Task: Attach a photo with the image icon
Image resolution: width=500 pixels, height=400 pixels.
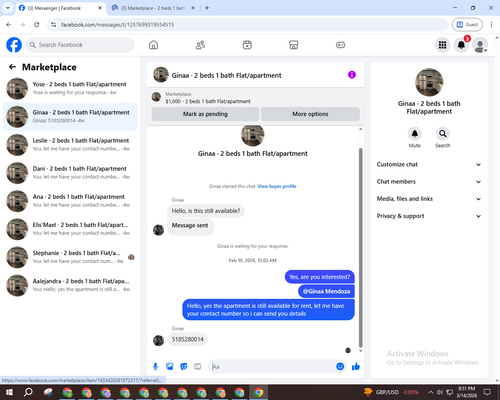Action: click(170, 367)
